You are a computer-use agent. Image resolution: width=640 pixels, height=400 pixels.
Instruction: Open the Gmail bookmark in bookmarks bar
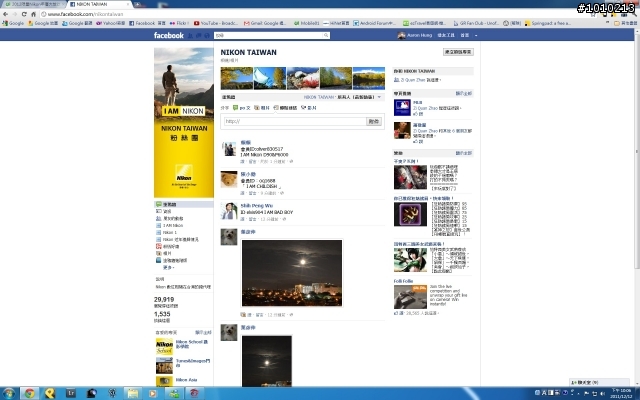265,23
